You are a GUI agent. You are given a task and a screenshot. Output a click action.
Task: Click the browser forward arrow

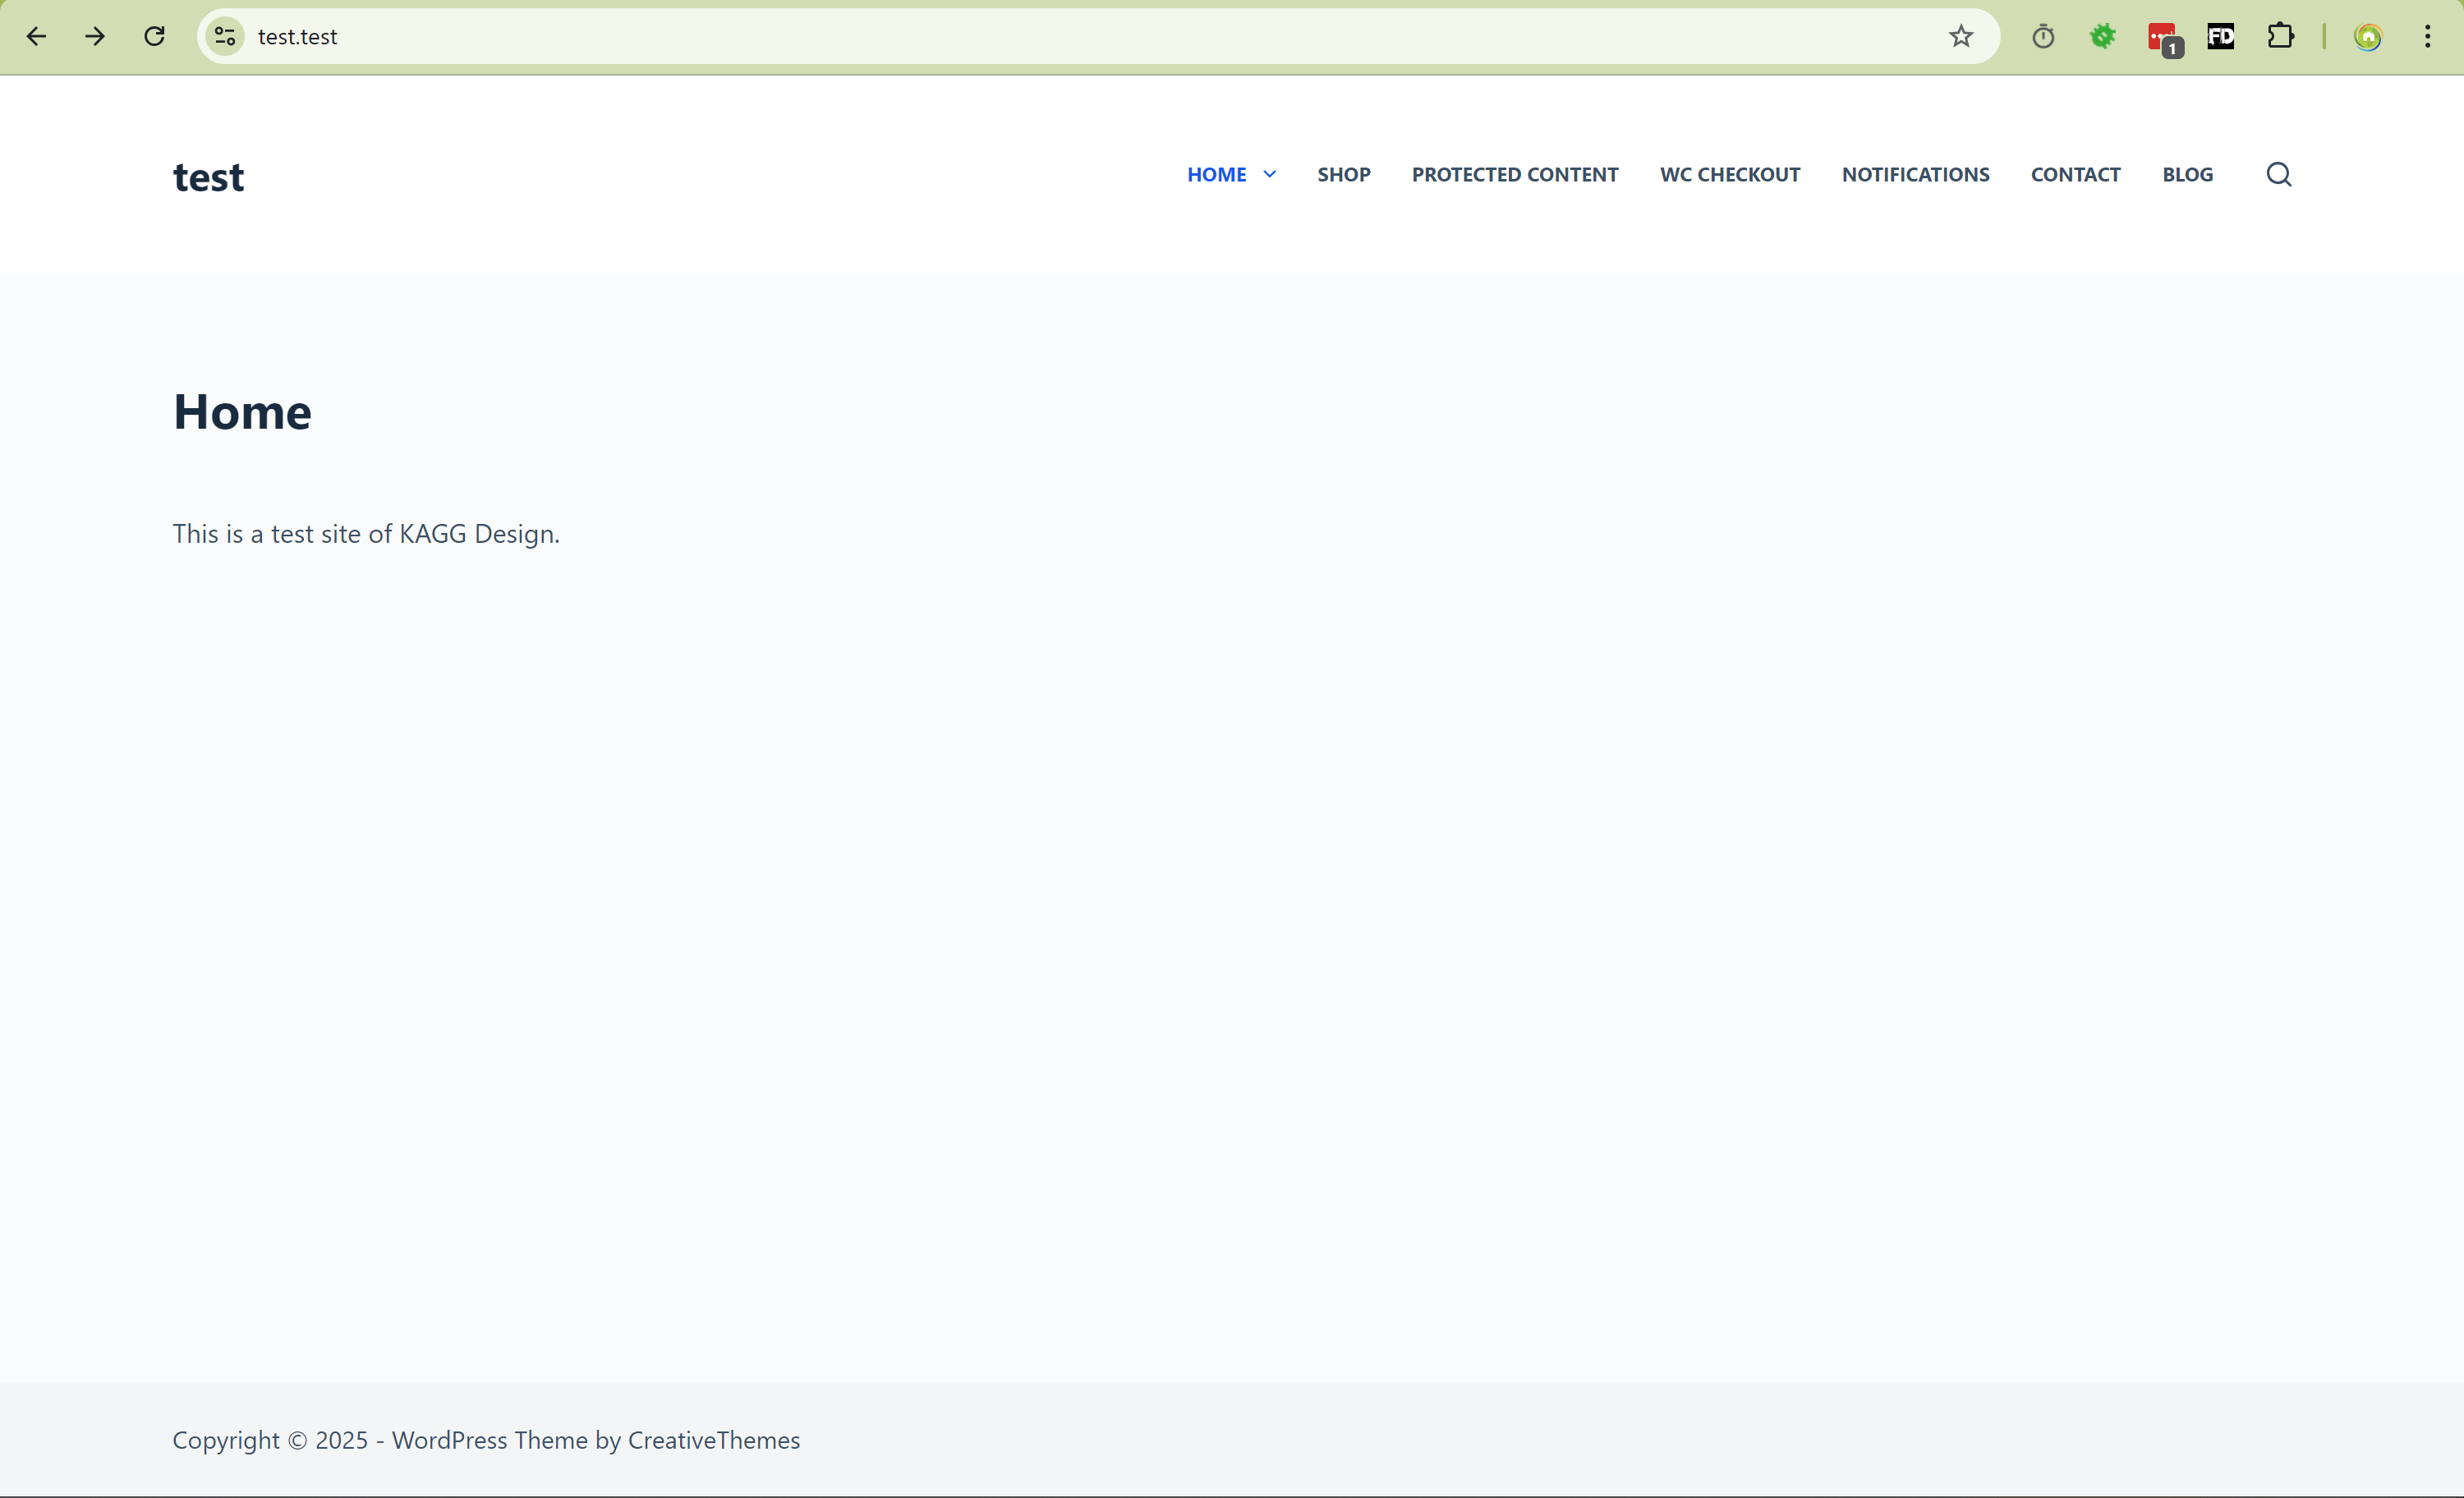pos(95,37)
